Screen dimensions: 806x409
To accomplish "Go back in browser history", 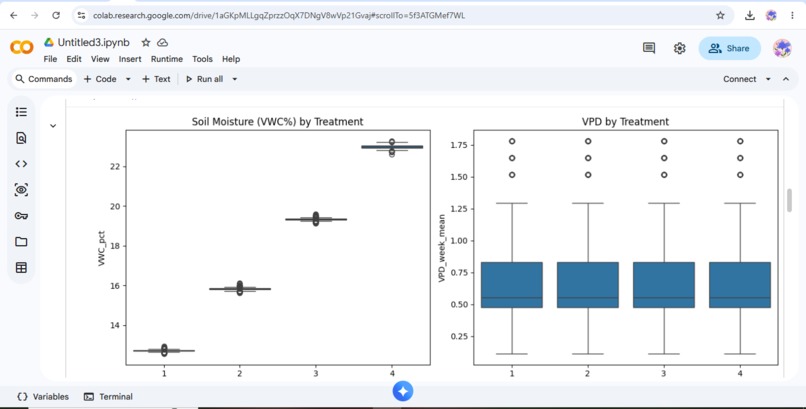I will 14,15.
